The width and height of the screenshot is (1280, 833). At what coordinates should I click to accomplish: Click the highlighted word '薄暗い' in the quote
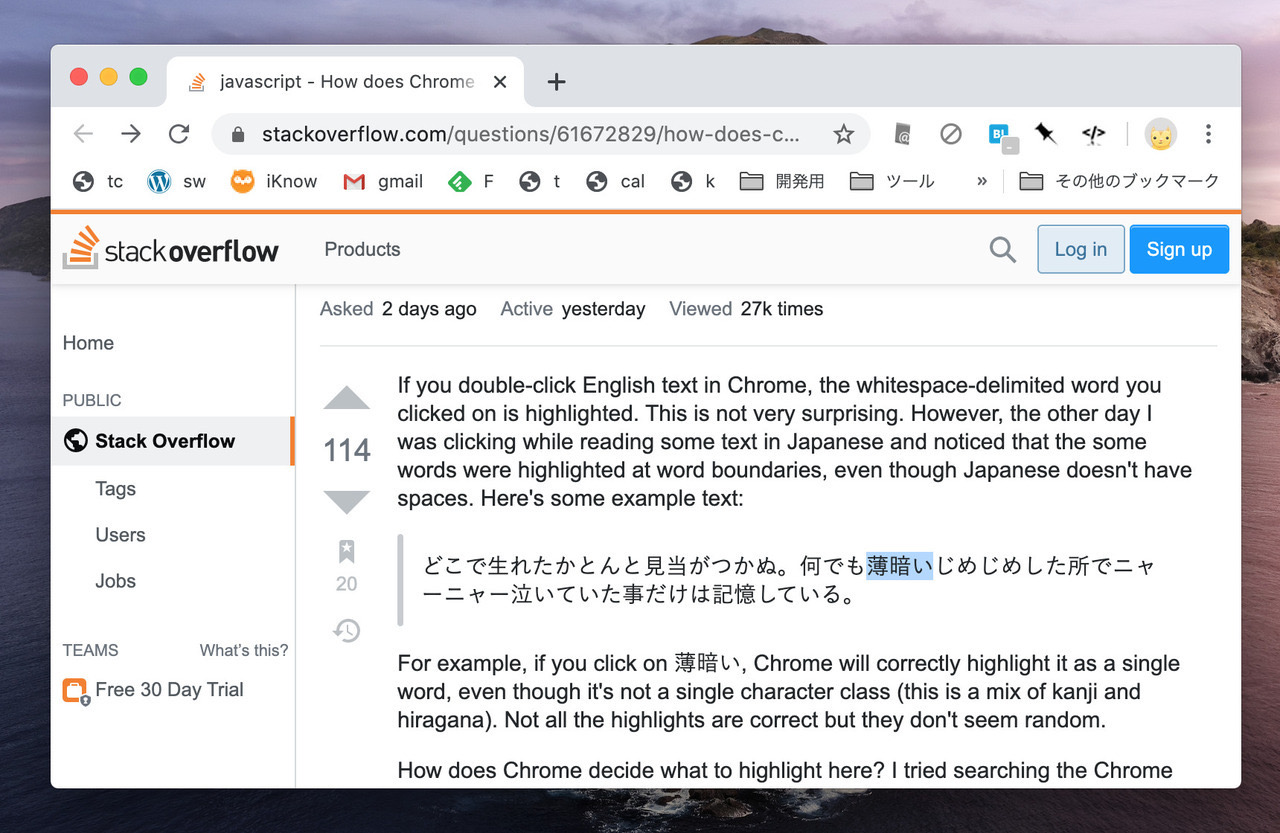coord(899,566)
